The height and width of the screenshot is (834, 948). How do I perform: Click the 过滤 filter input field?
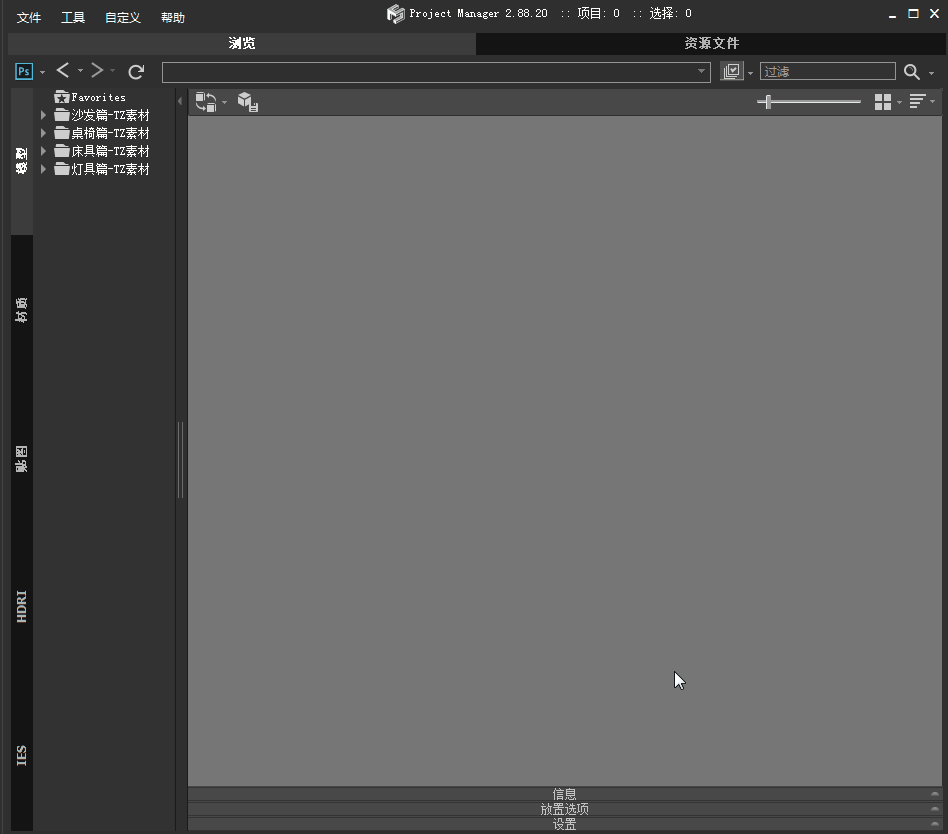pyautogui.click(x=828, y=71)
